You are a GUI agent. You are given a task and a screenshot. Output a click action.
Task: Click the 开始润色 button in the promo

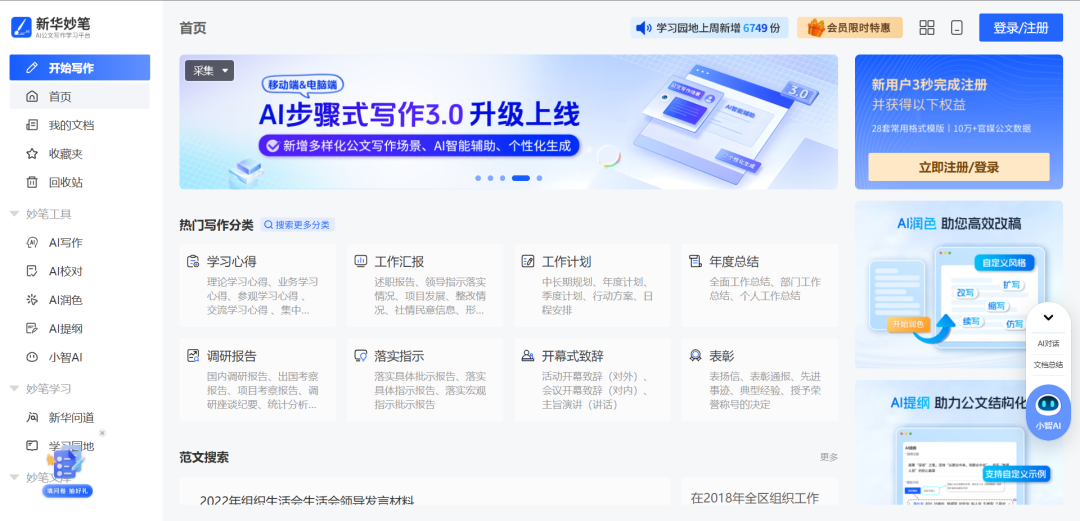tap(908, 323)
